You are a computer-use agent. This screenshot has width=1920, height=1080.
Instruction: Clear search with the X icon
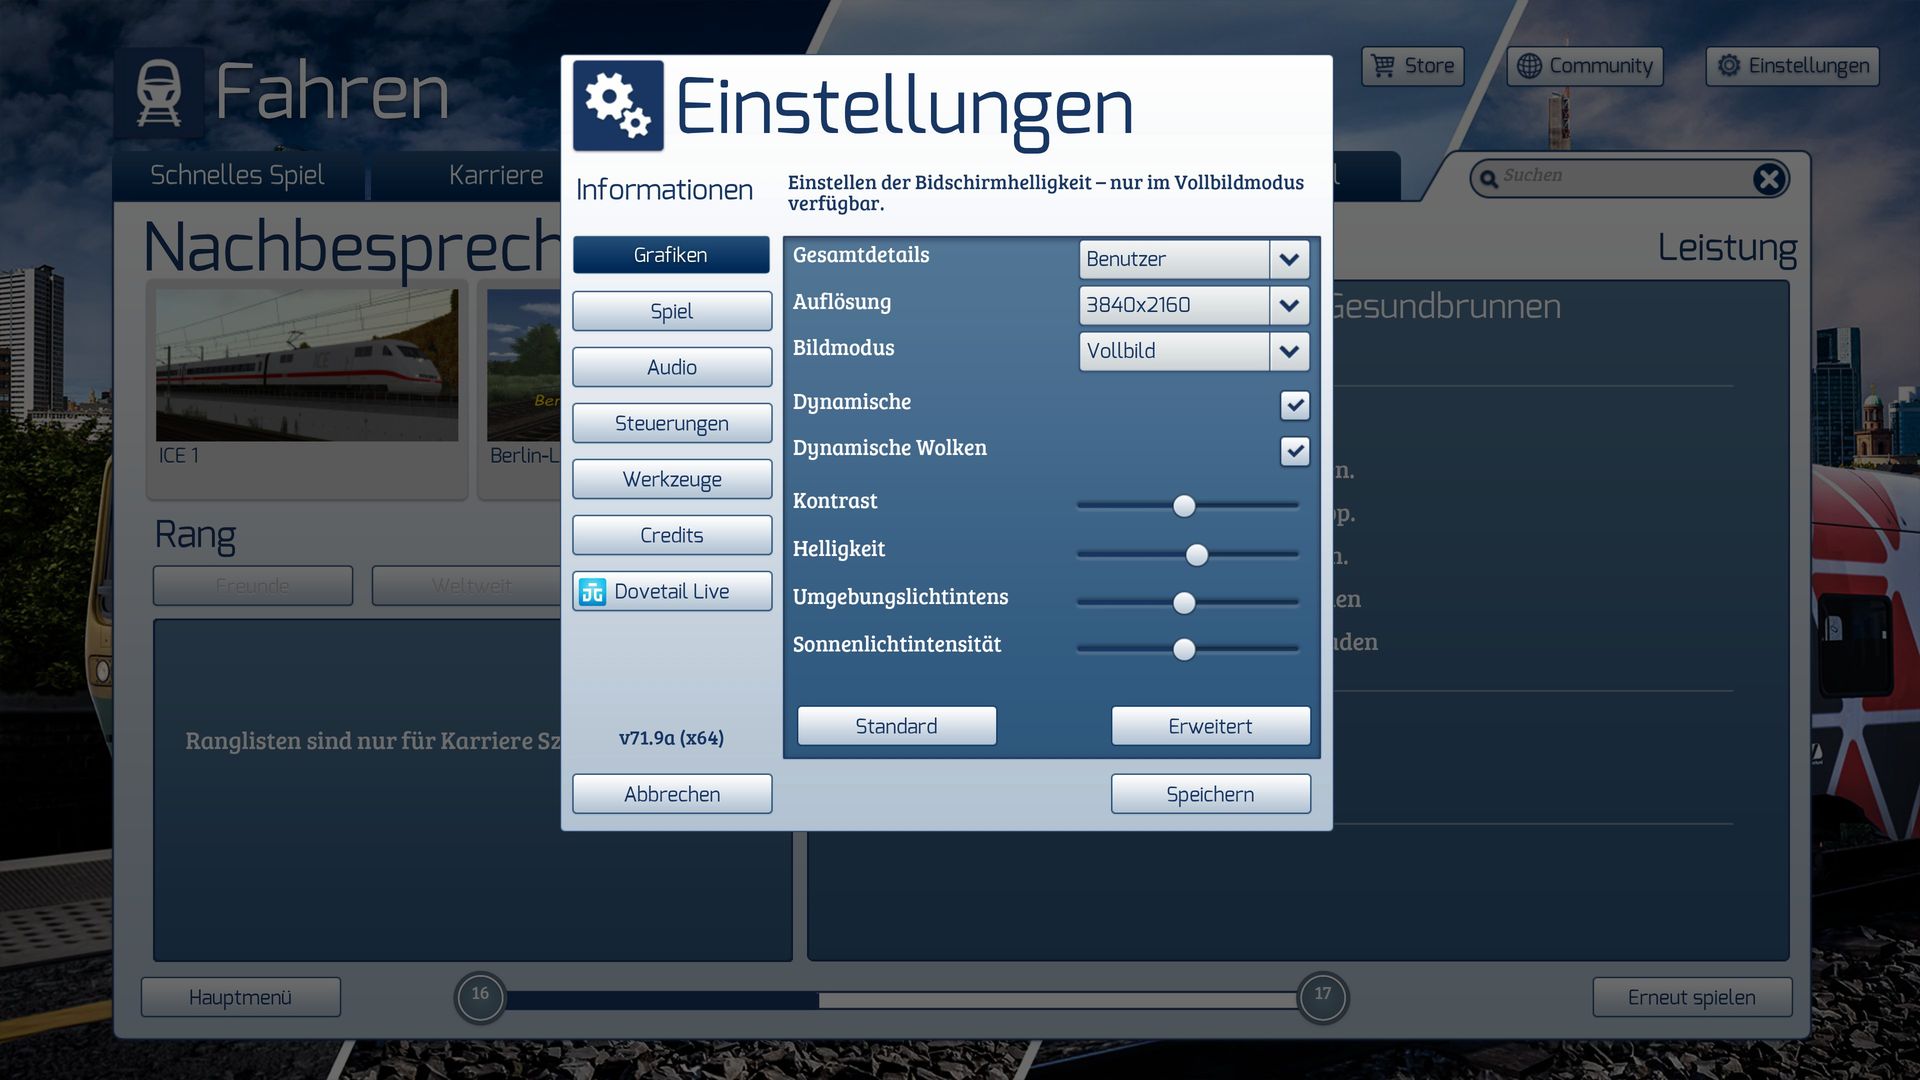point(1768,179)
